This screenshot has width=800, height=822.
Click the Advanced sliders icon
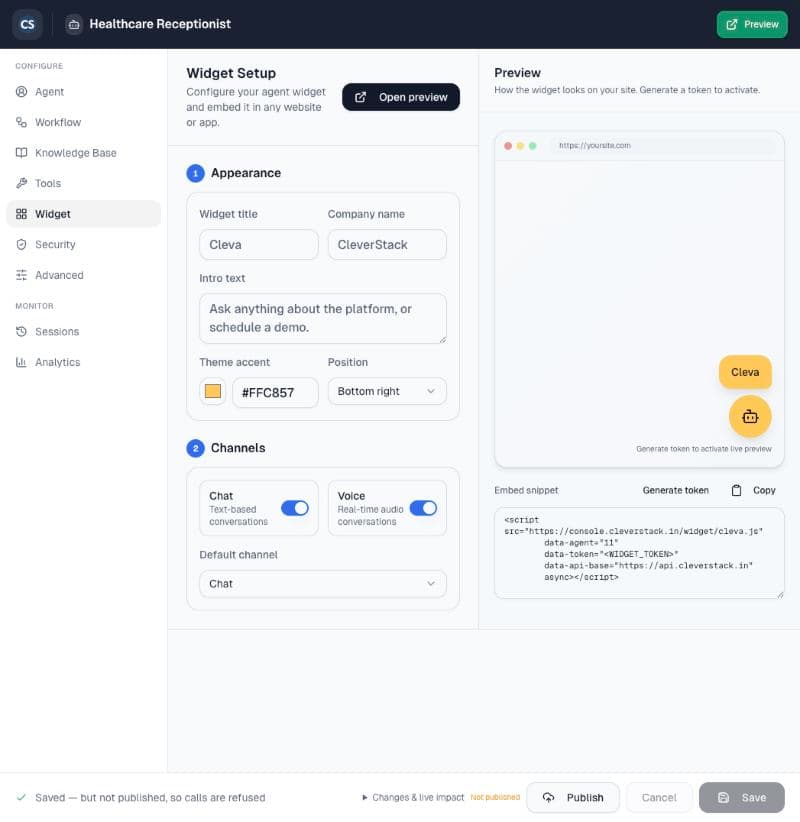pyautogui.click(x=21, y=275)
